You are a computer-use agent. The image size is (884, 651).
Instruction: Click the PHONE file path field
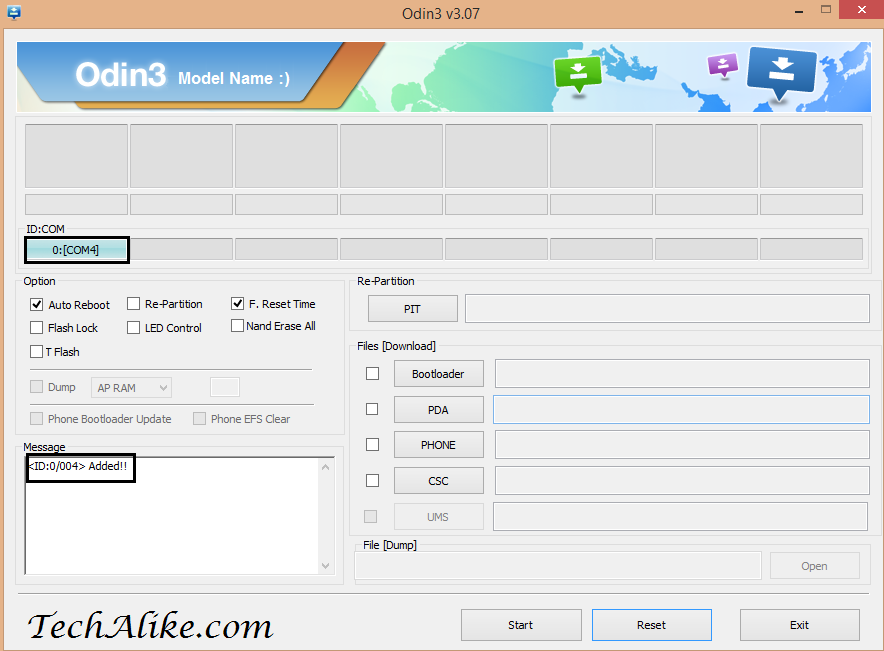click(x=682, y=445)
